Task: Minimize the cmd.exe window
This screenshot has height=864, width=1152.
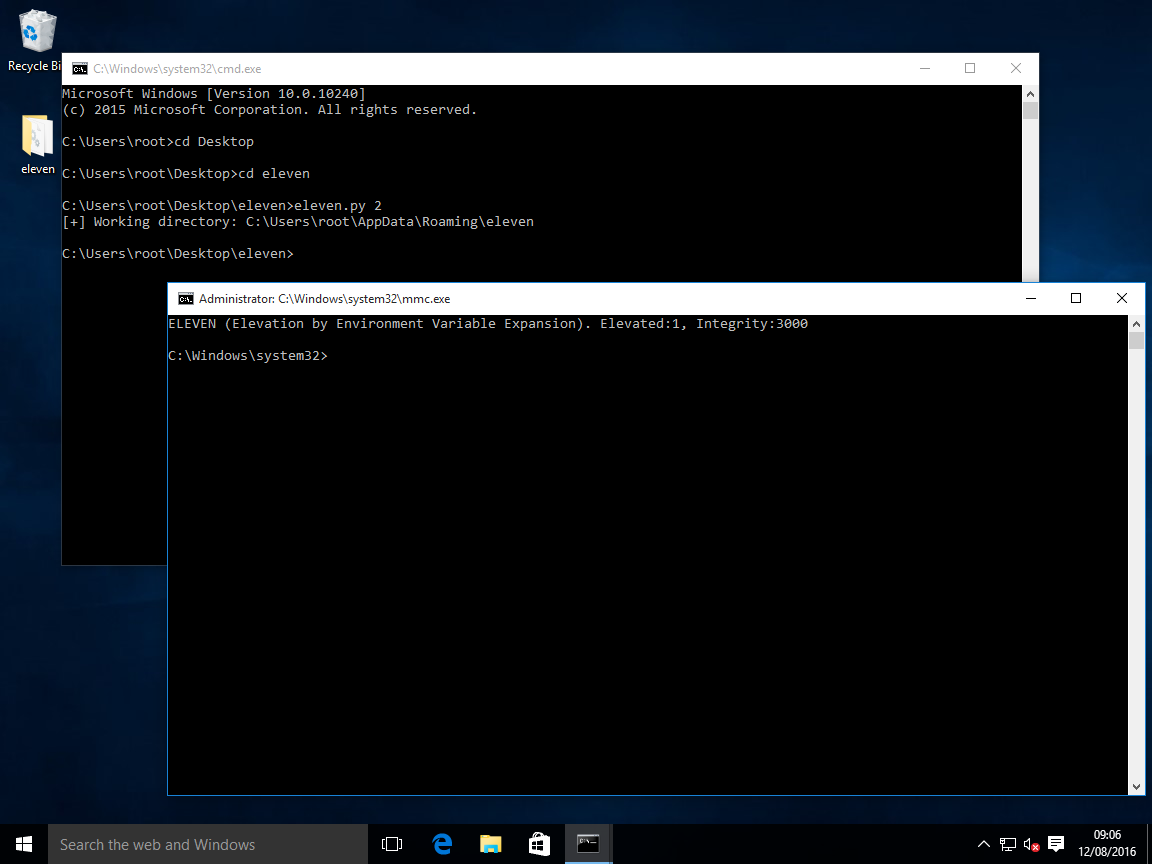Action: coord(925,68)
